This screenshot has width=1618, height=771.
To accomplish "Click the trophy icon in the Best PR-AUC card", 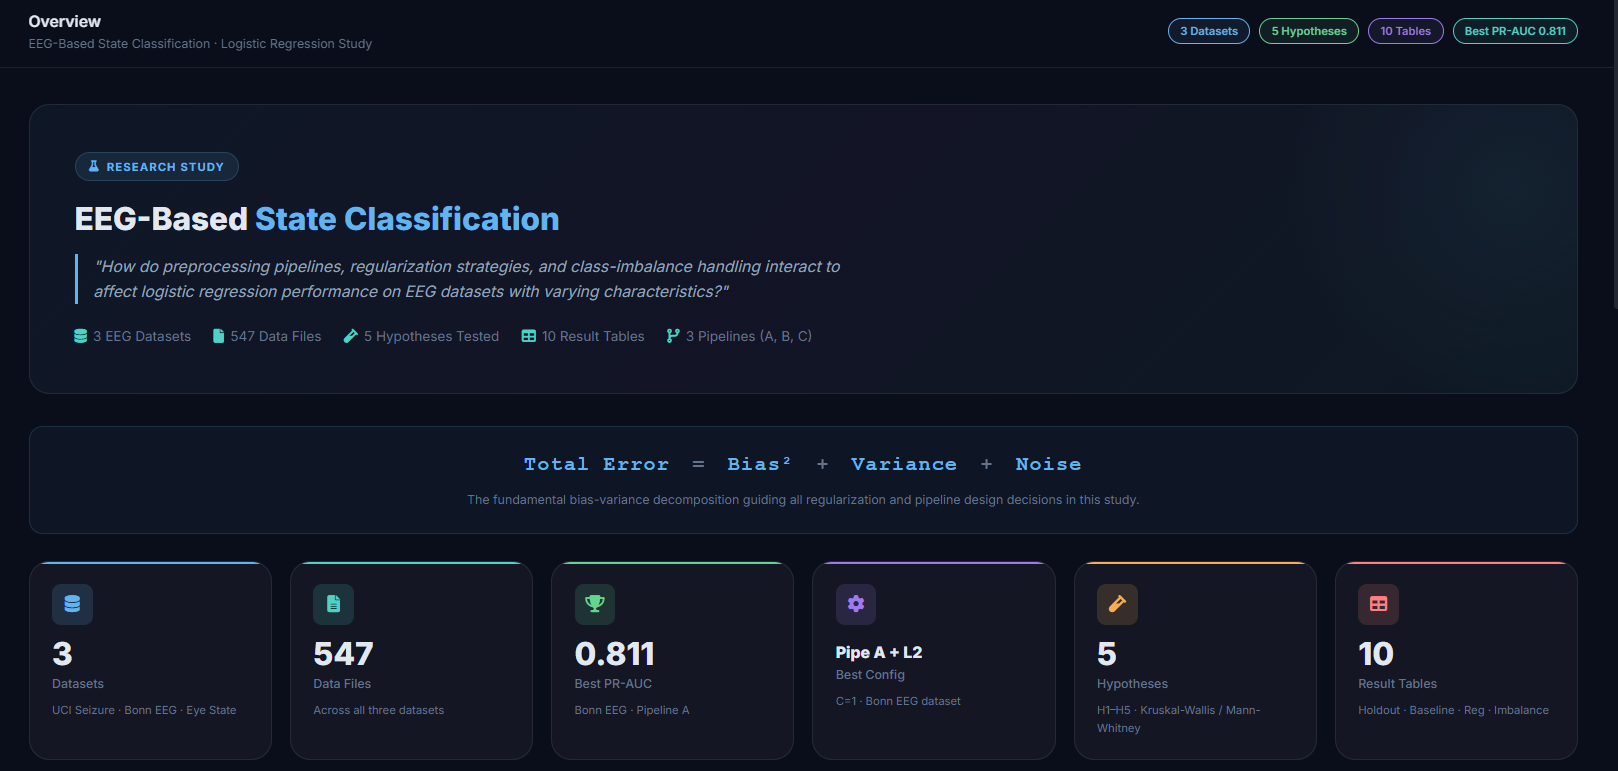I will click(x=595, y=604).
